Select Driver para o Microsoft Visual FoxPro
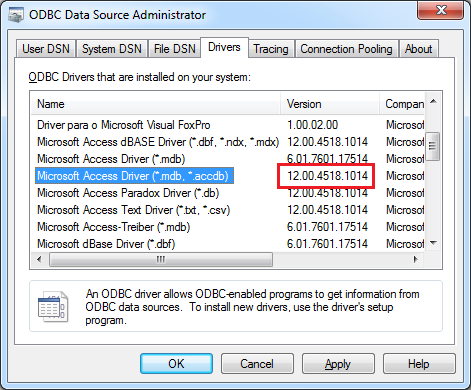The height and width of the screenshot is (390, 471). click(124, 125)
